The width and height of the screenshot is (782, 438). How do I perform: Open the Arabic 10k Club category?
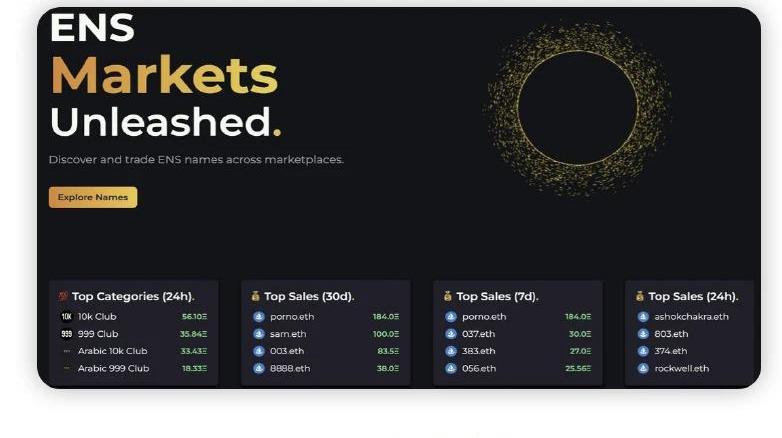pos(133,351)
